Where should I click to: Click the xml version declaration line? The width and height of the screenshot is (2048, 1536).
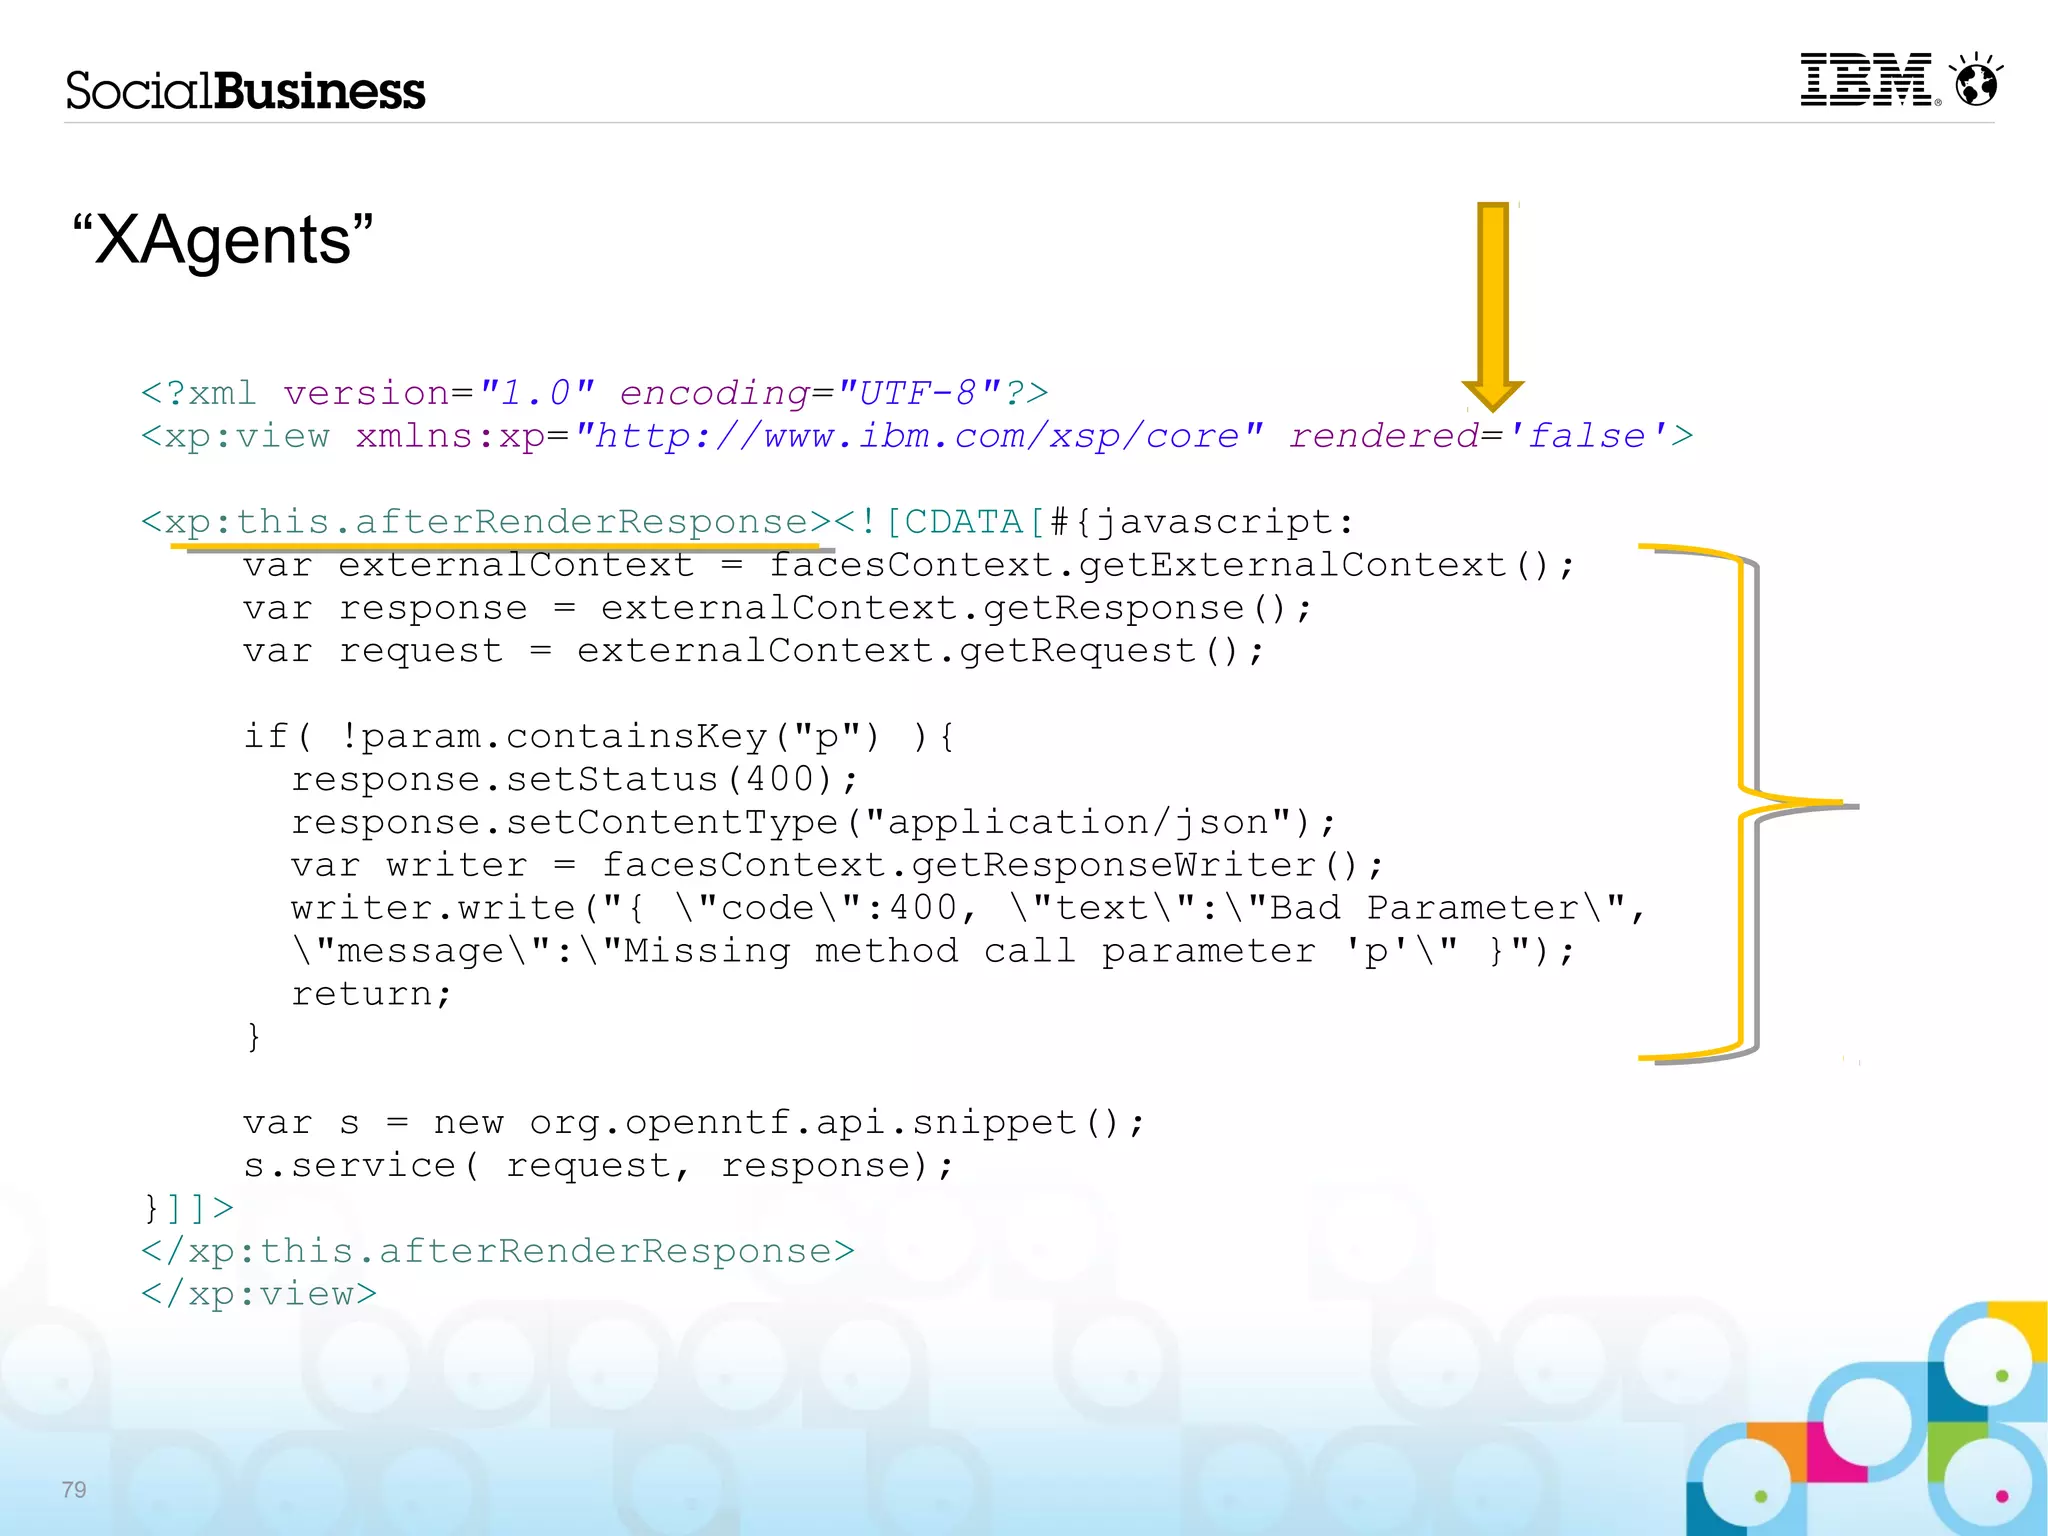(595, 393)
